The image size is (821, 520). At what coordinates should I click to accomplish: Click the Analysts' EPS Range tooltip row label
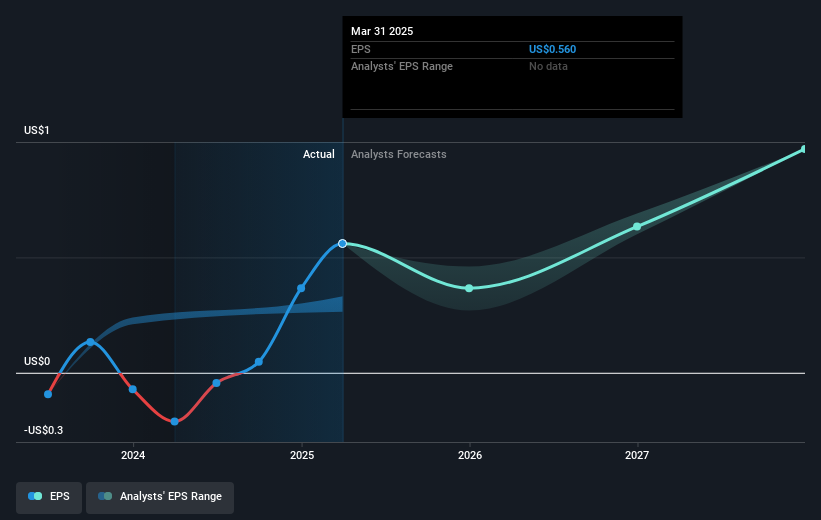[402, 67]
